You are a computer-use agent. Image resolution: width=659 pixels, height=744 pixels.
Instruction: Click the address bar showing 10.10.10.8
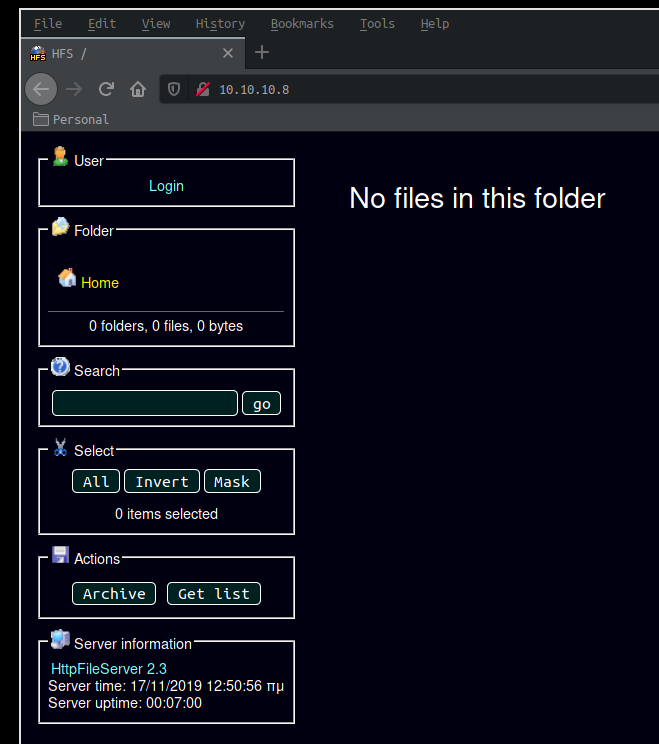pyautogui.click(x=400, y=89)
